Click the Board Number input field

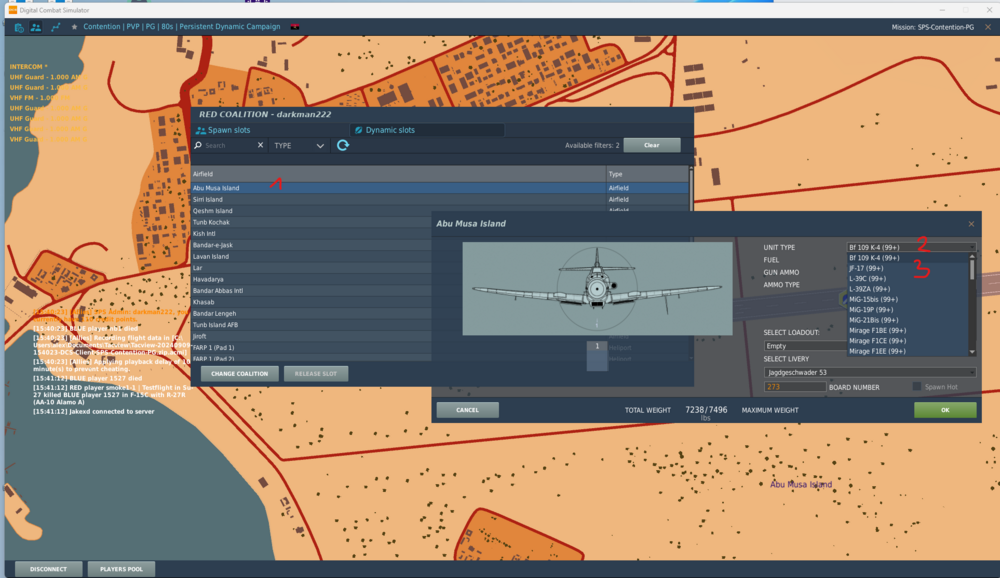point(794,387)
